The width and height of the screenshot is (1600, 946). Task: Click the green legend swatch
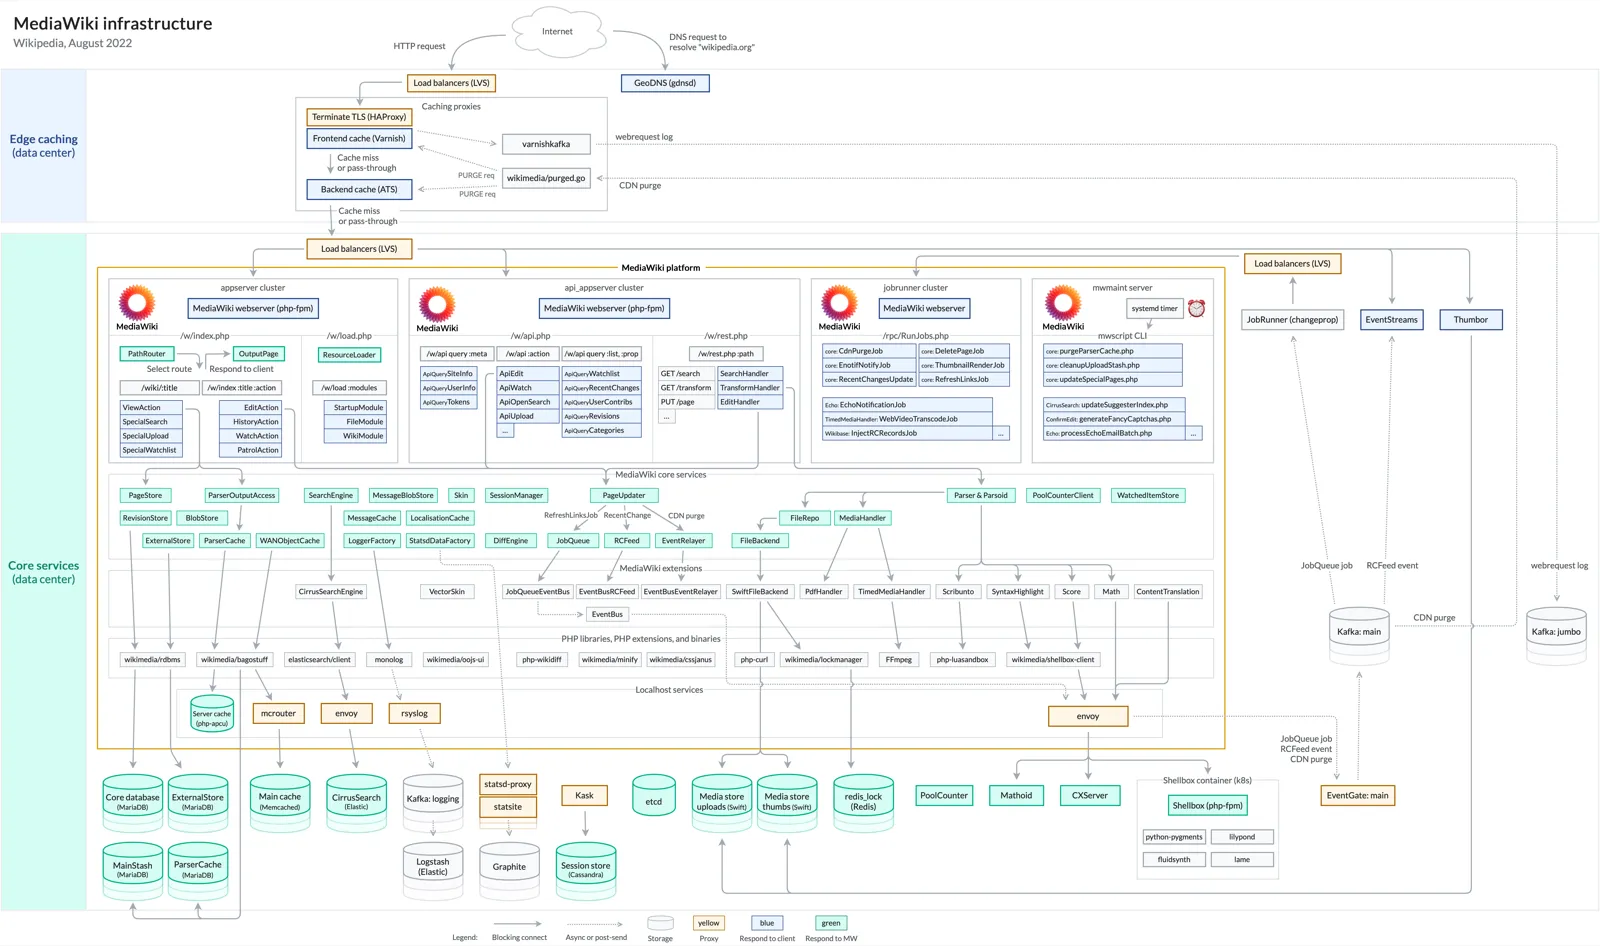[x=831, y=923]
